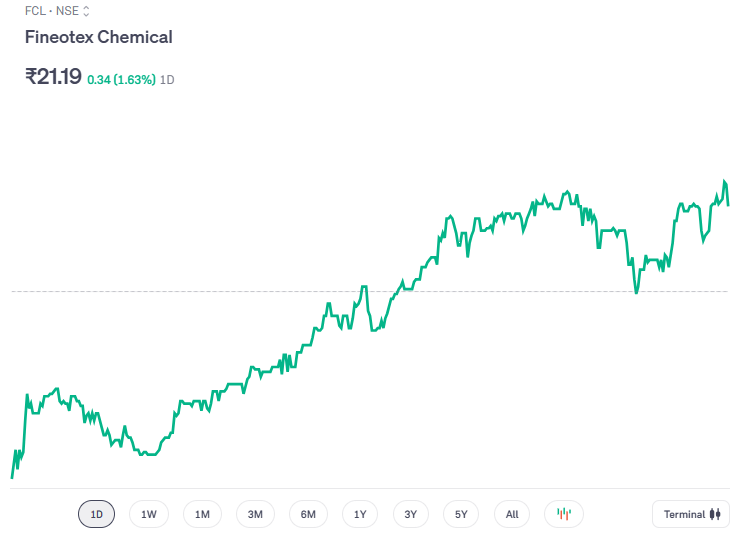The width and height of the screenshot is (755, 549).
Task: Click the Fineotex Chemical stock name
Action: coord(98,37)
